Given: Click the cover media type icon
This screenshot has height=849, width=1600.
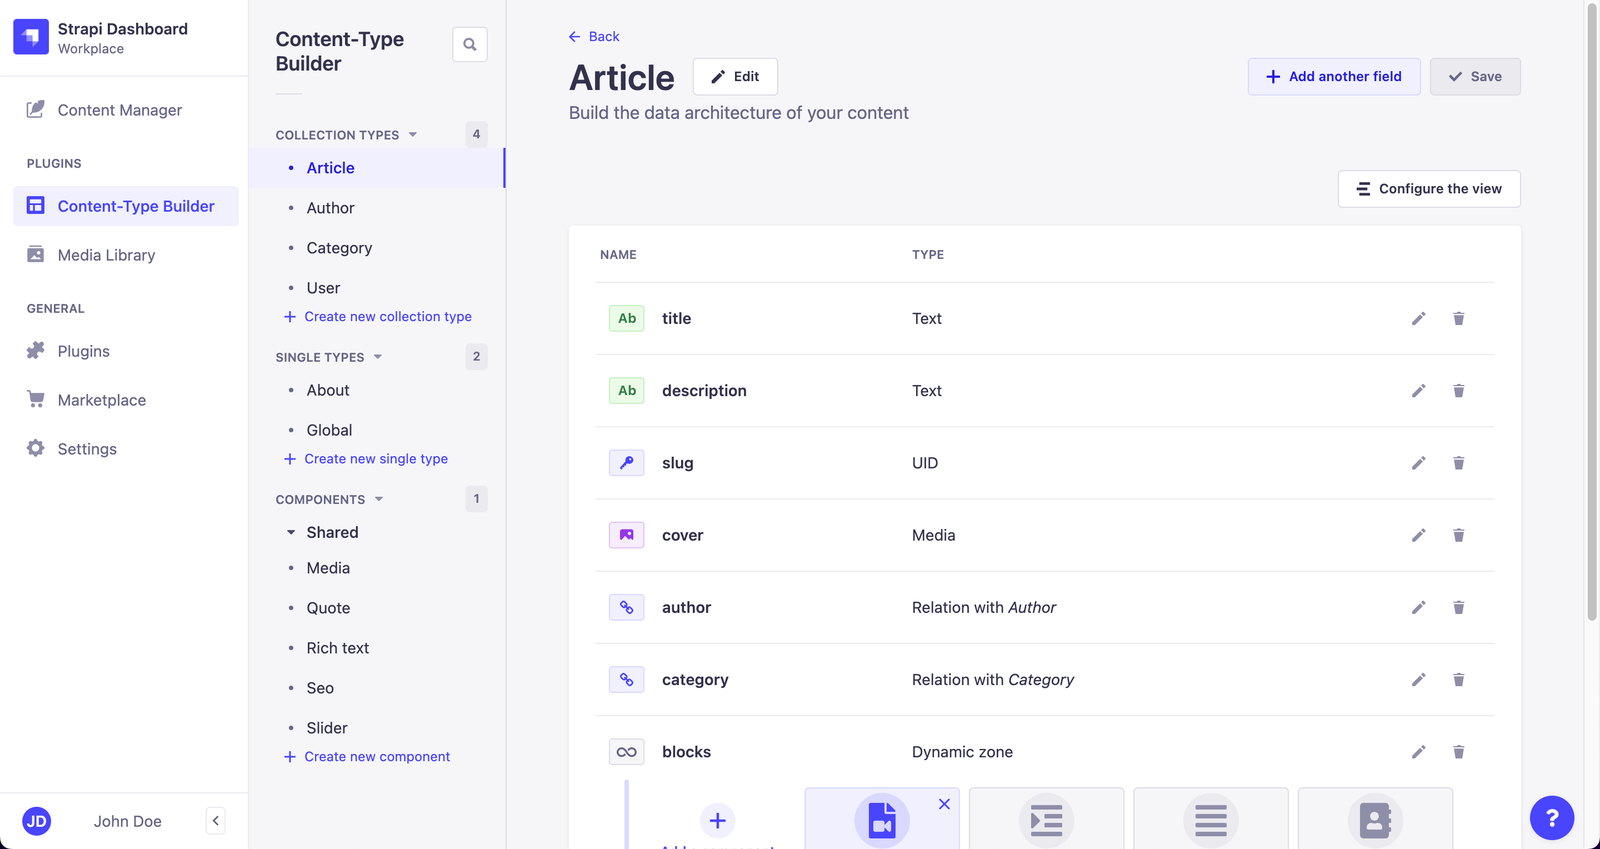Looking at the screenshot, I should pyautogui.click(x=627, y=535).
